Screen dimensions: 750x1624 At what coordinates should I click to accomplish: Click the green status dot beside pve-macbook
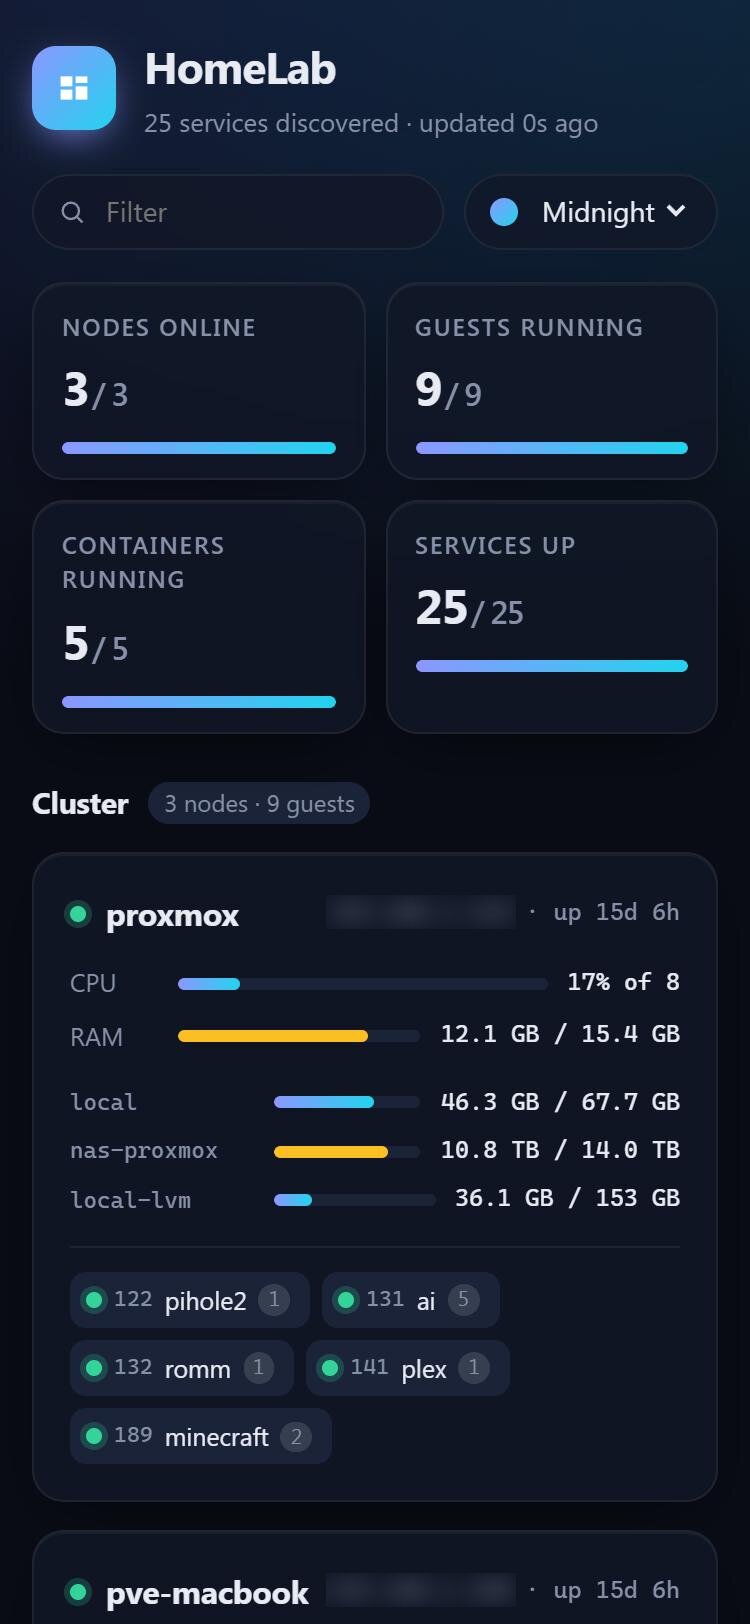click(x=78, y=1592)
